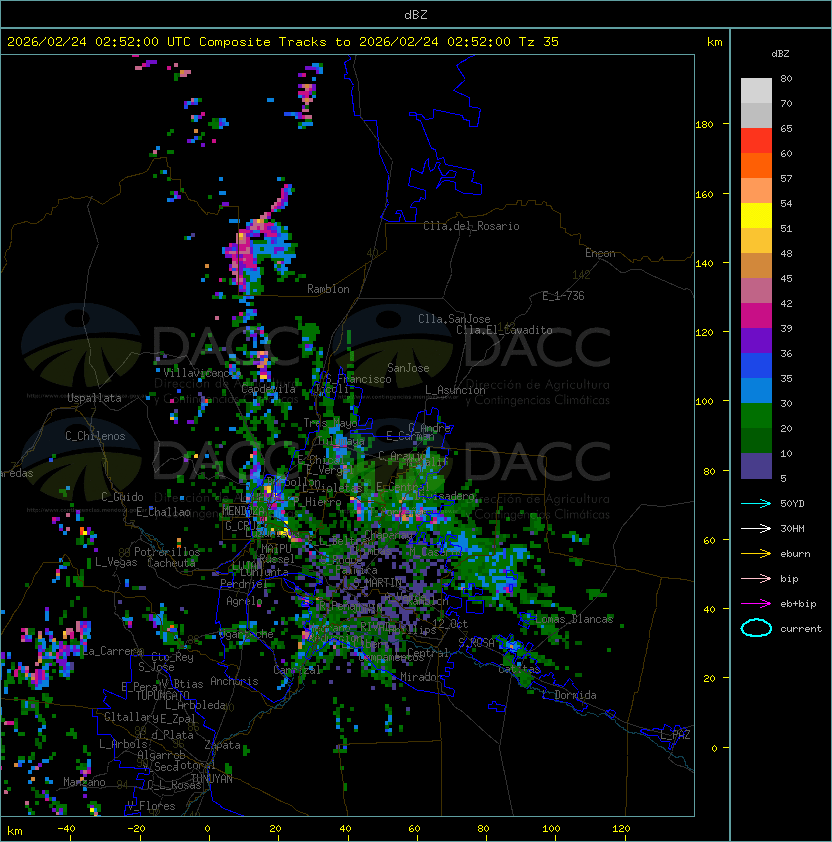The image size is (832, 842).
Task: Click the 'Ramblon' map label
Action: [328, 289]
